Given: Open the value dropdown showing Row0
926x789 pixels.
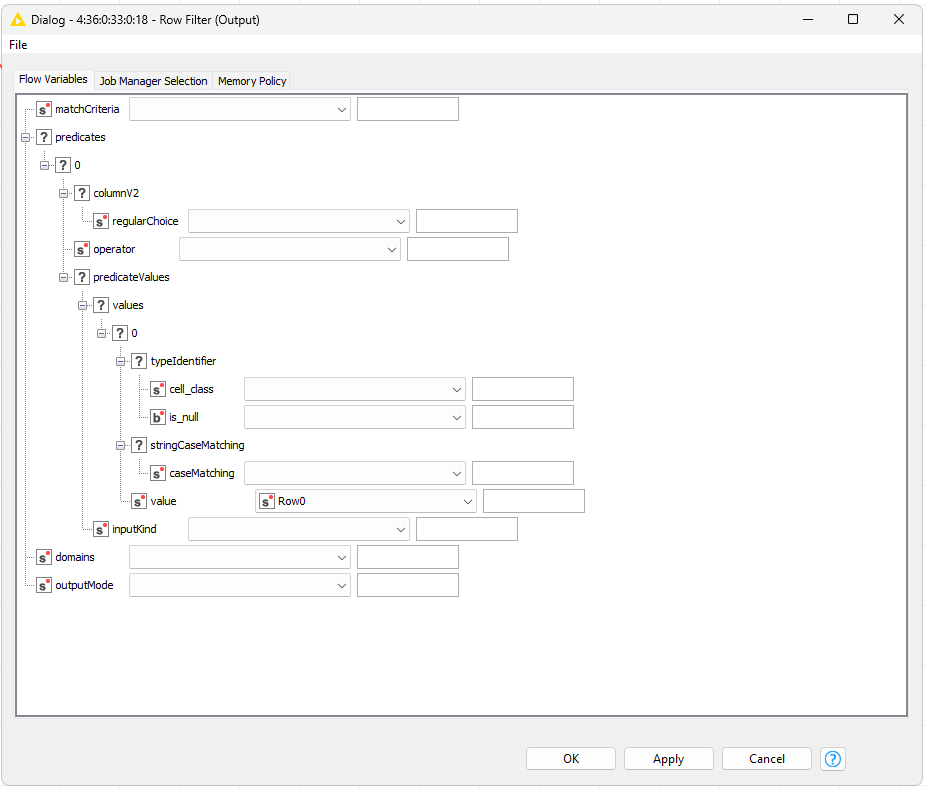Looking at the screenshot, I should [x=366, y=501].
